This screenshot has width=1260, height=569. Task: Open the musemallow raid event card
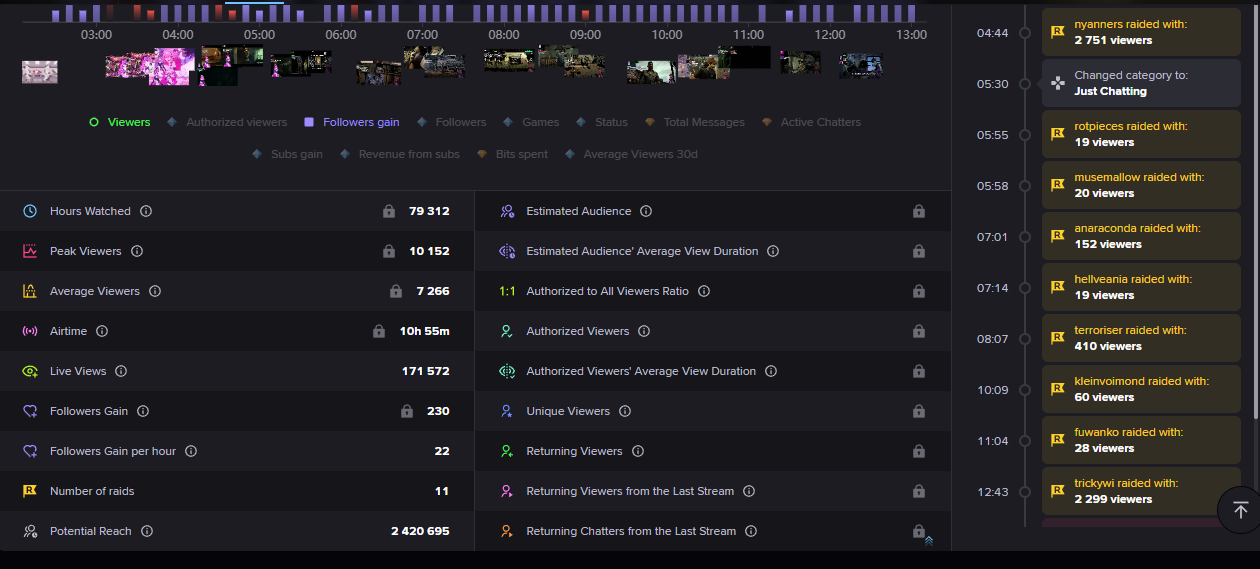point(1141,185)
